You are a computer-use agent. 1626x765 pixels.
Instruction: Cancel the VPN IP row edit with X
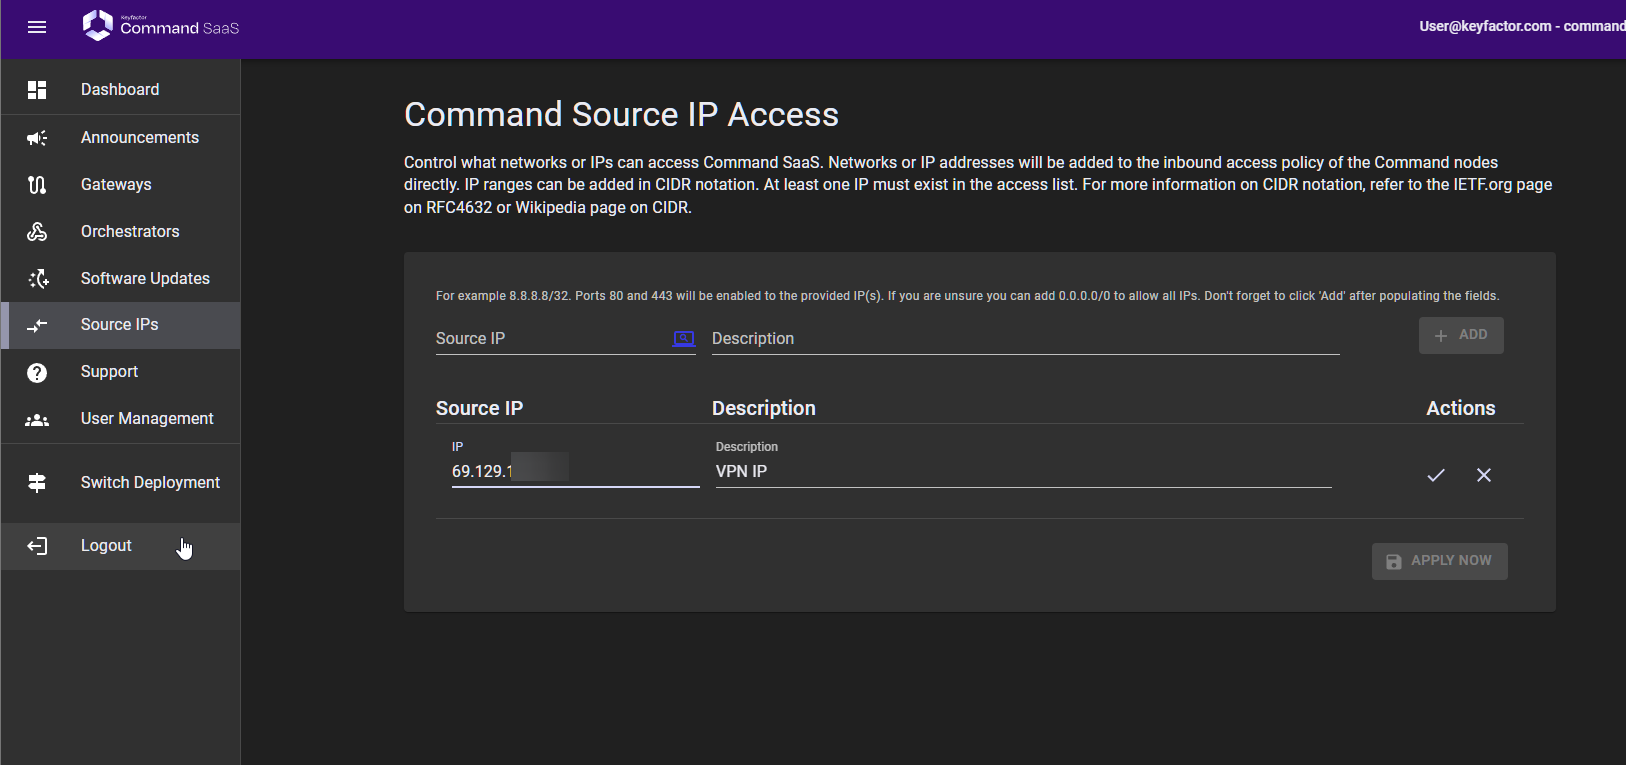(1483, 475)
